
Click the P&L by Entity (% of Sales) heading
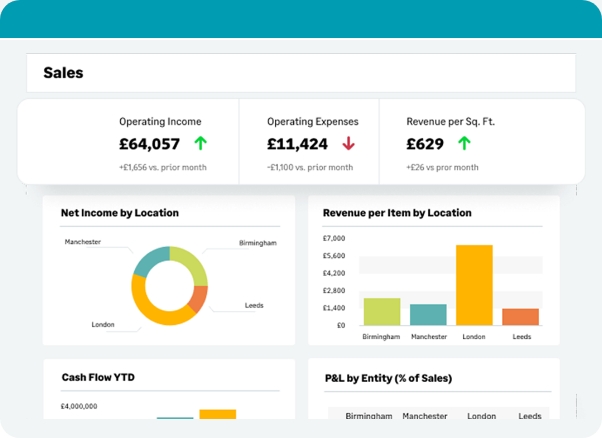[388, 378]
